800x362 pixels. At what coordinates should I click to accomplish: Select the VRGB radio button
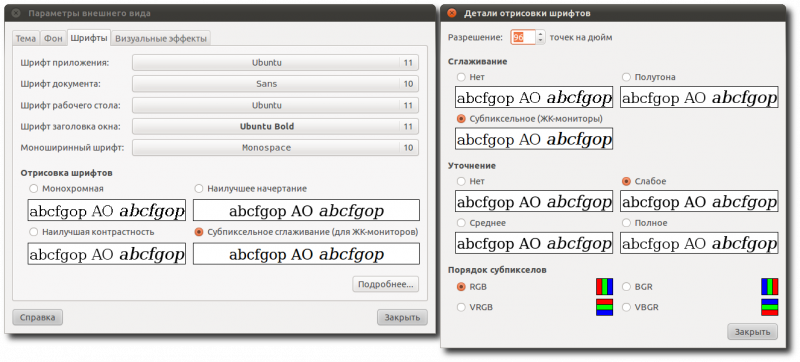(x=461, y=307)
